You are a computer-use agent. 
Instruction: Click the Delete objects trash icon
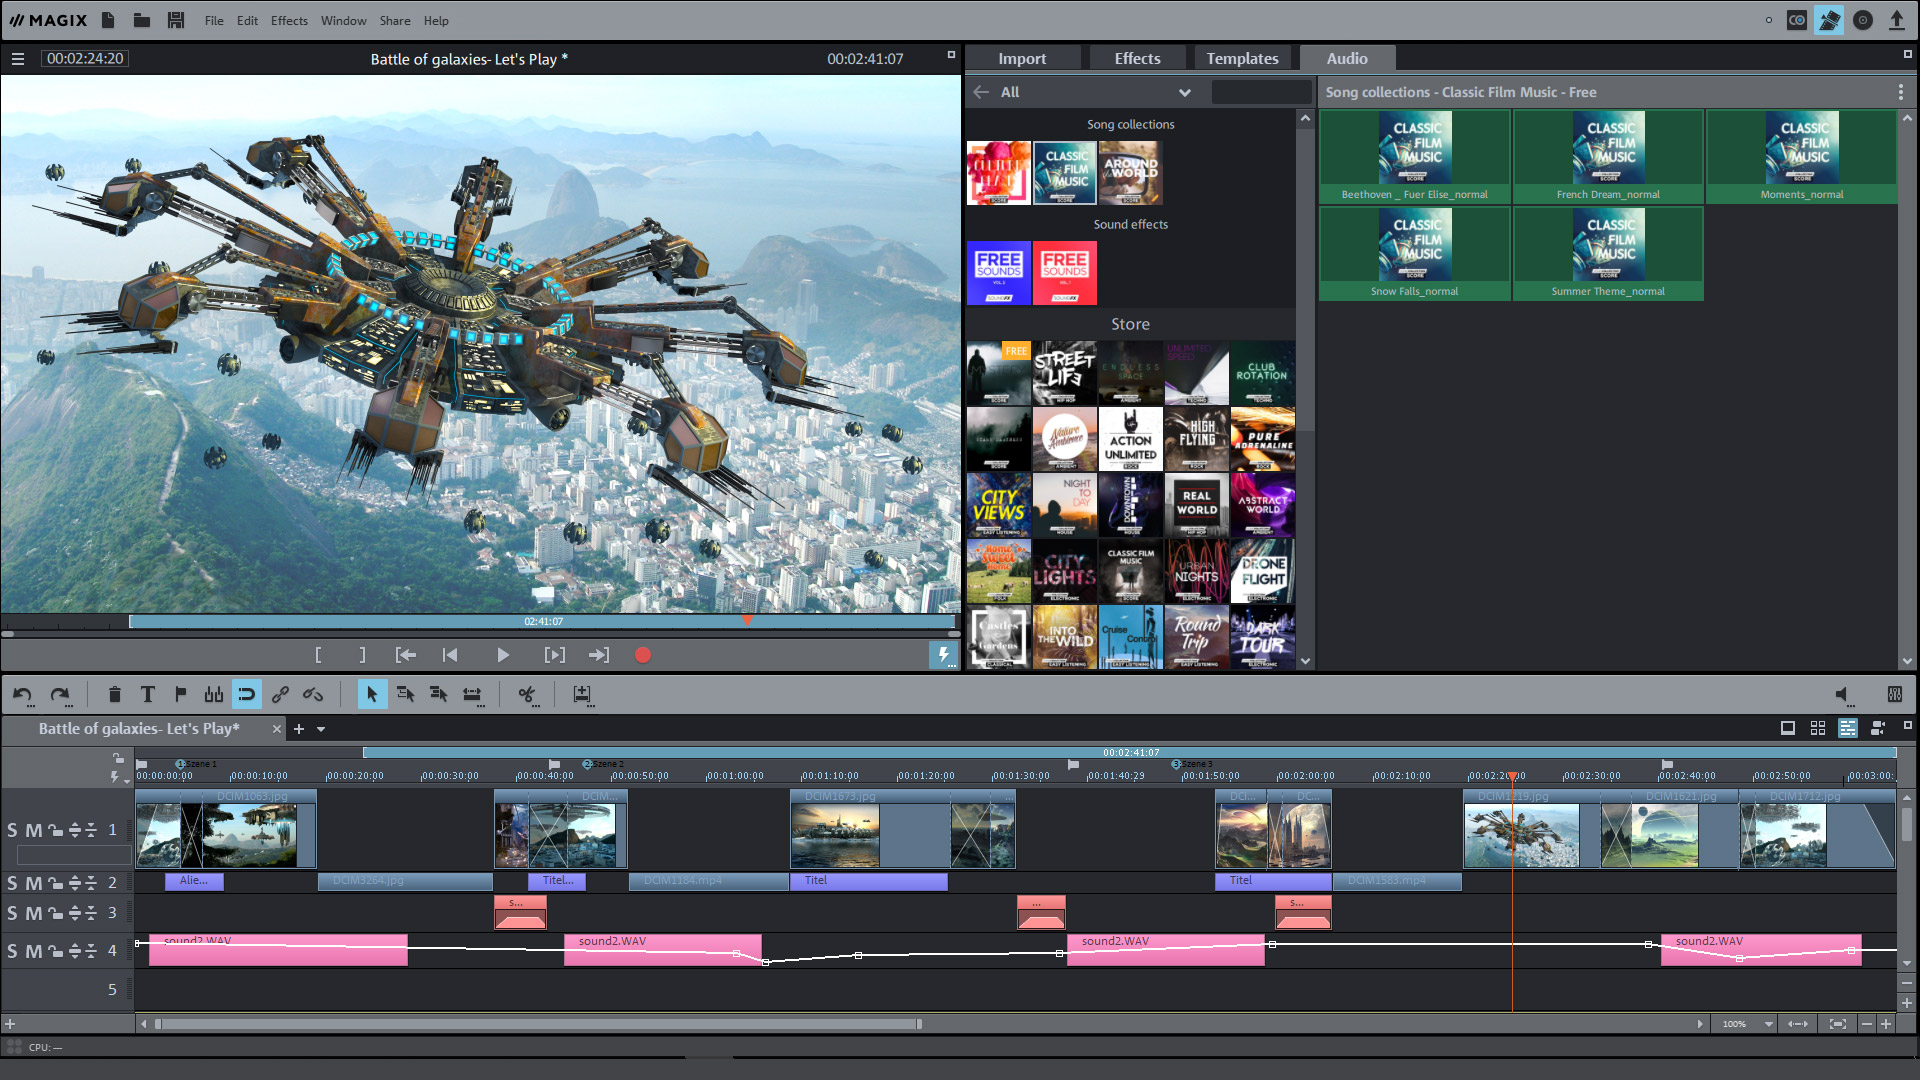tap(115, 693)
